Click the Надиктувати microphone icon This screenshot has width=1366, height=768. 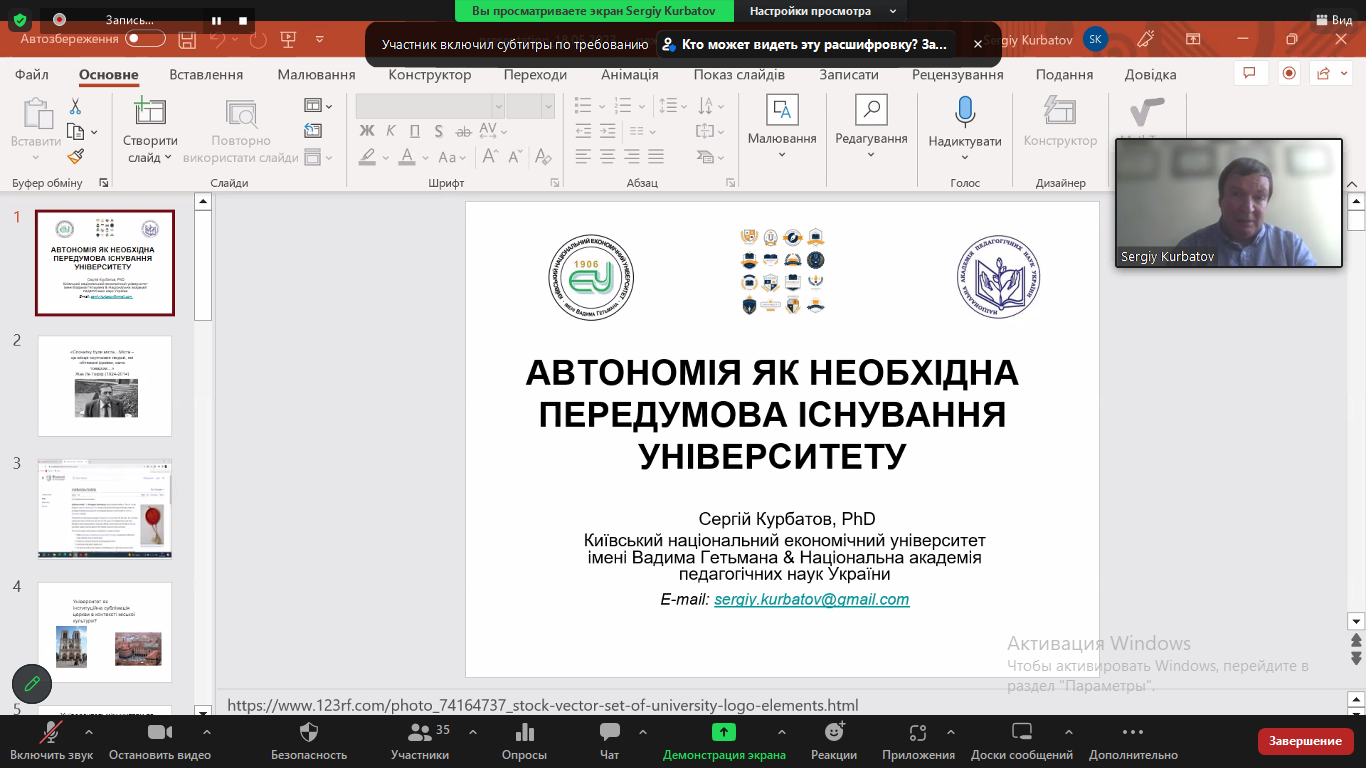coord(965,111)
